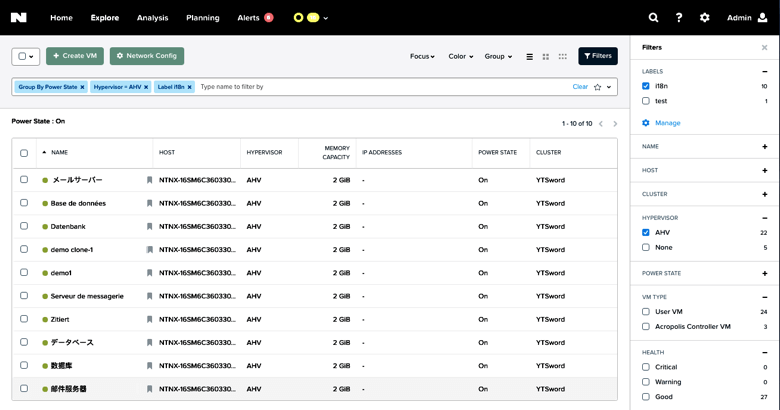Remove the Hypervisor = AHV filter chip
780x410 pixels.
coord(146,87)
